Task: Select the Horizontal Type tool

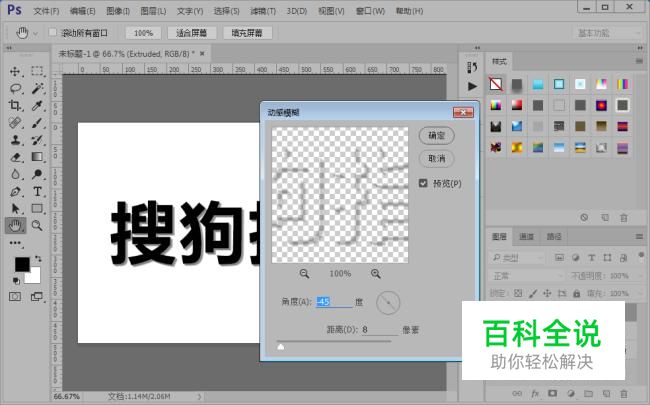Action: [37, 192]
